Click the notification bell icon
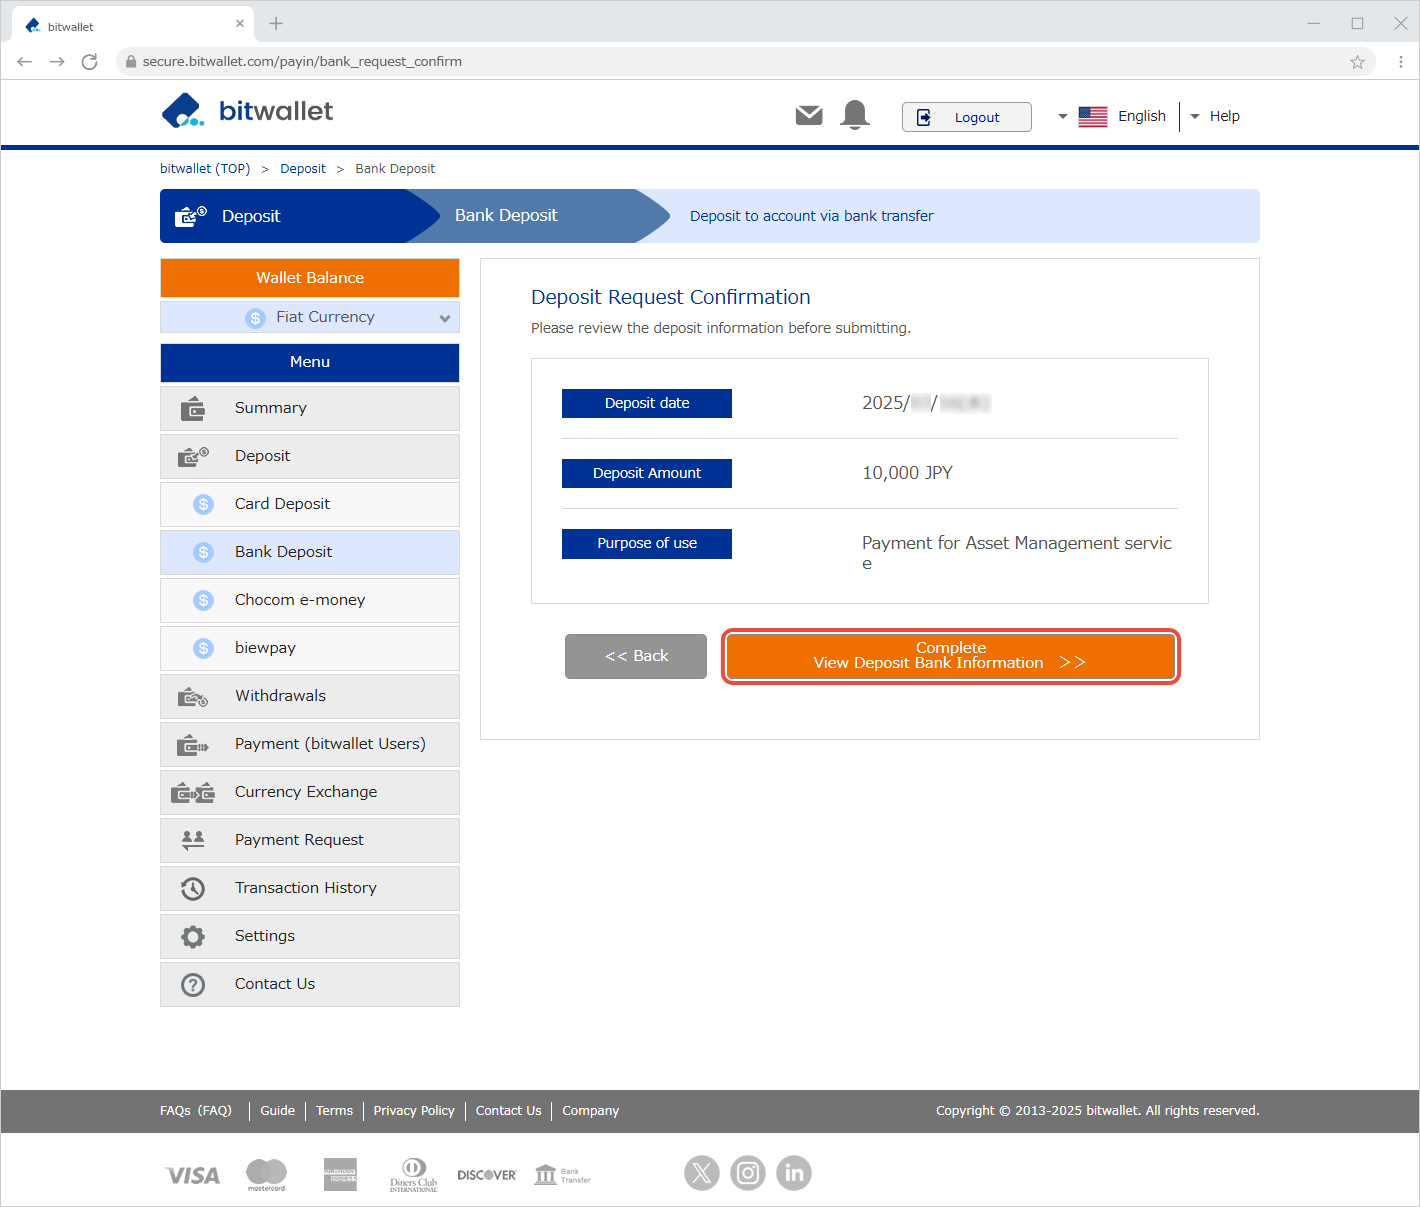This screenshot has width=1420, height=1207. (x=855, y=116)
